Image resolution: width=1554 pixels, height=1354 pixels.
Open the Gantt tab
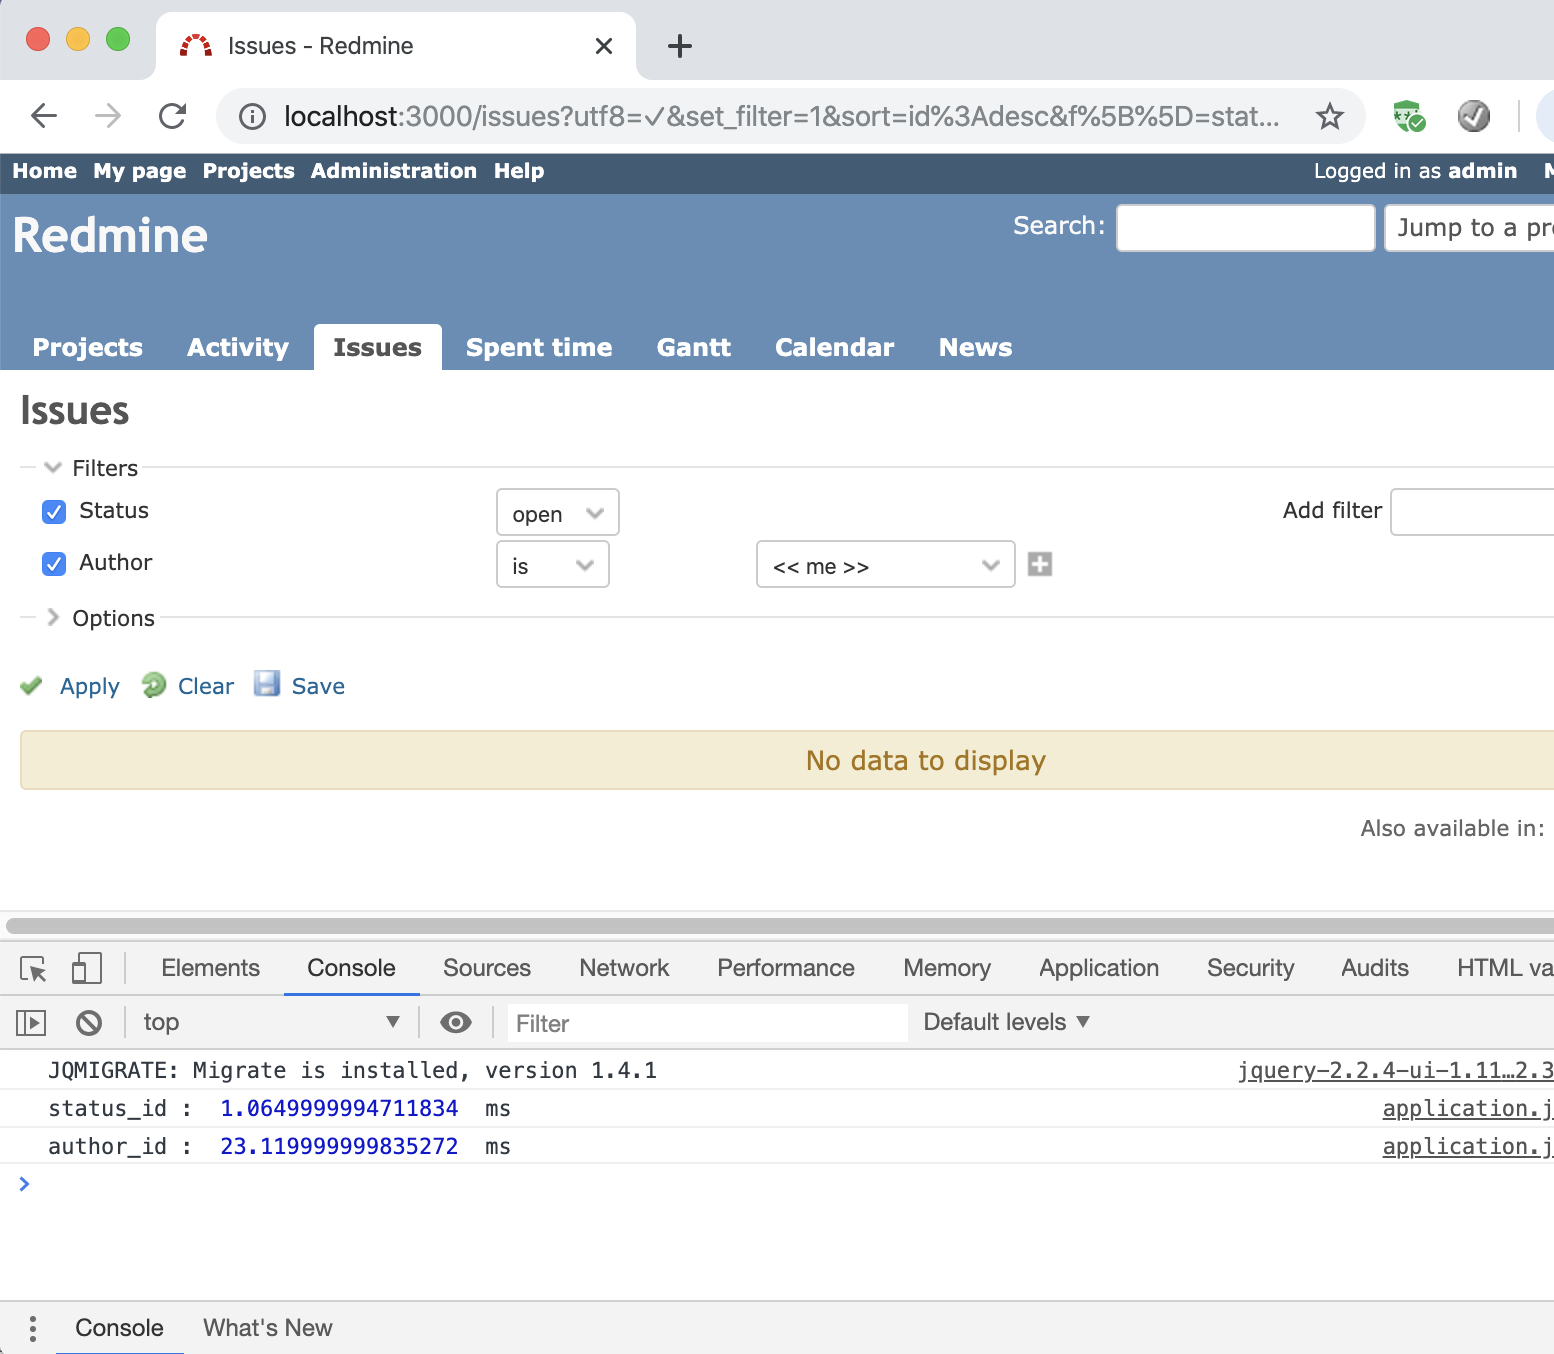[x=694, y=347]
